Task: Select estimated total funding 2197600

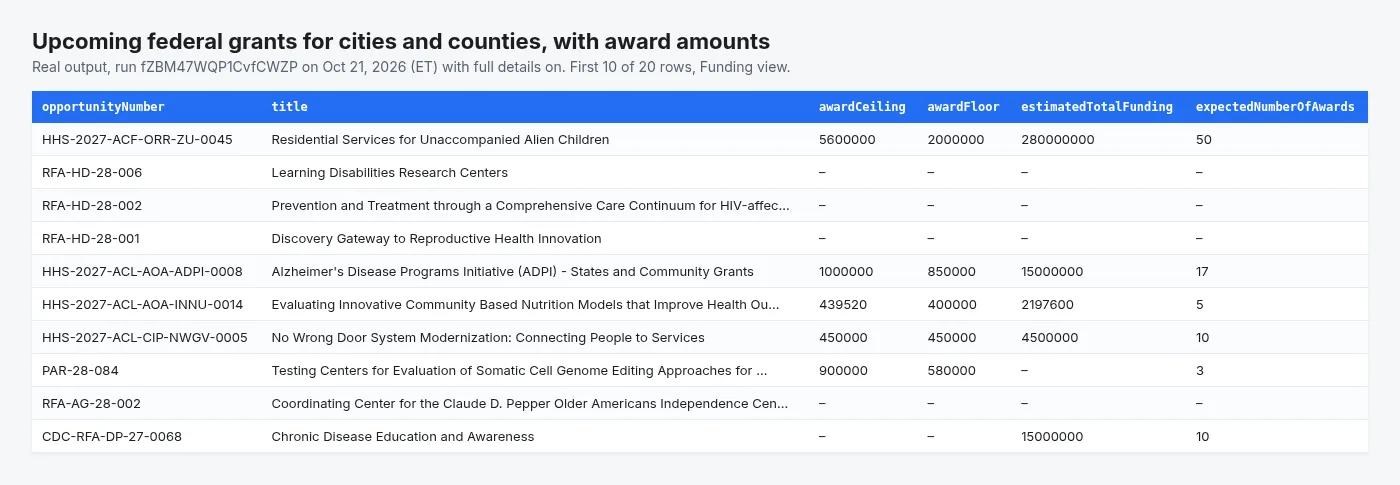Action: pos(1048,305)
